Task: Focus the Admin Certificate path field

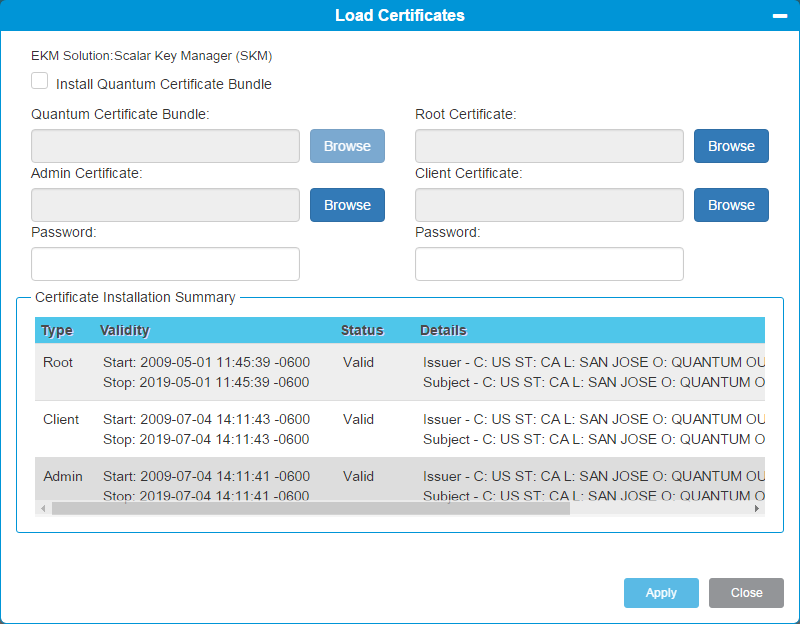Action: (165, 205)
